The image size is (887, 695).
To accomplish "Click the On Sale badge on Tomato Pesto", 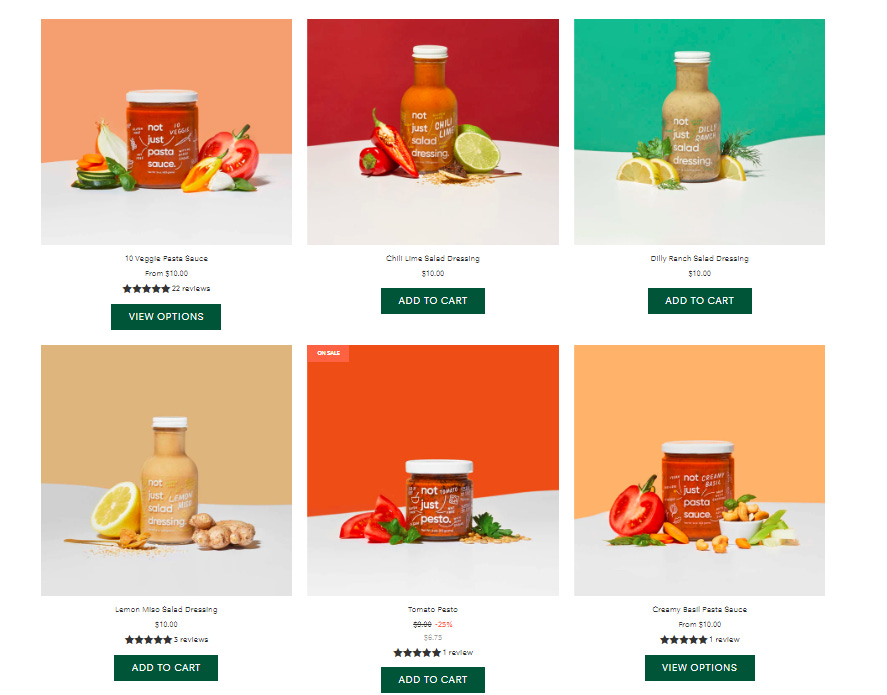I will [328, 353].
